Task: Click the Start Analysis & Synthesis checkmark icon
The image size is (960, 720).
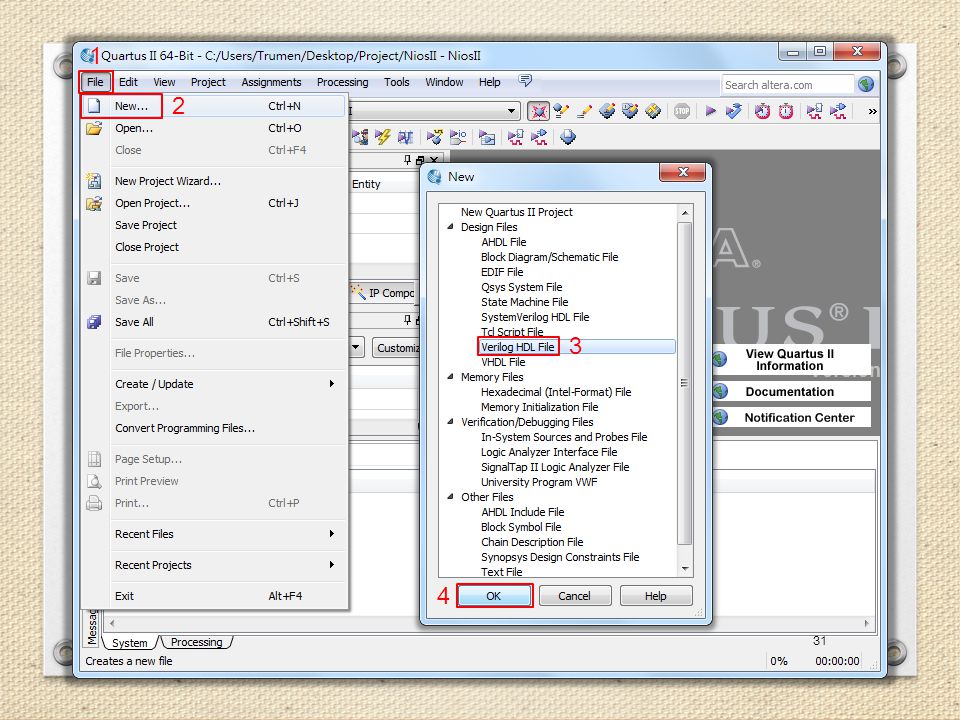Action: pos(733,111)
